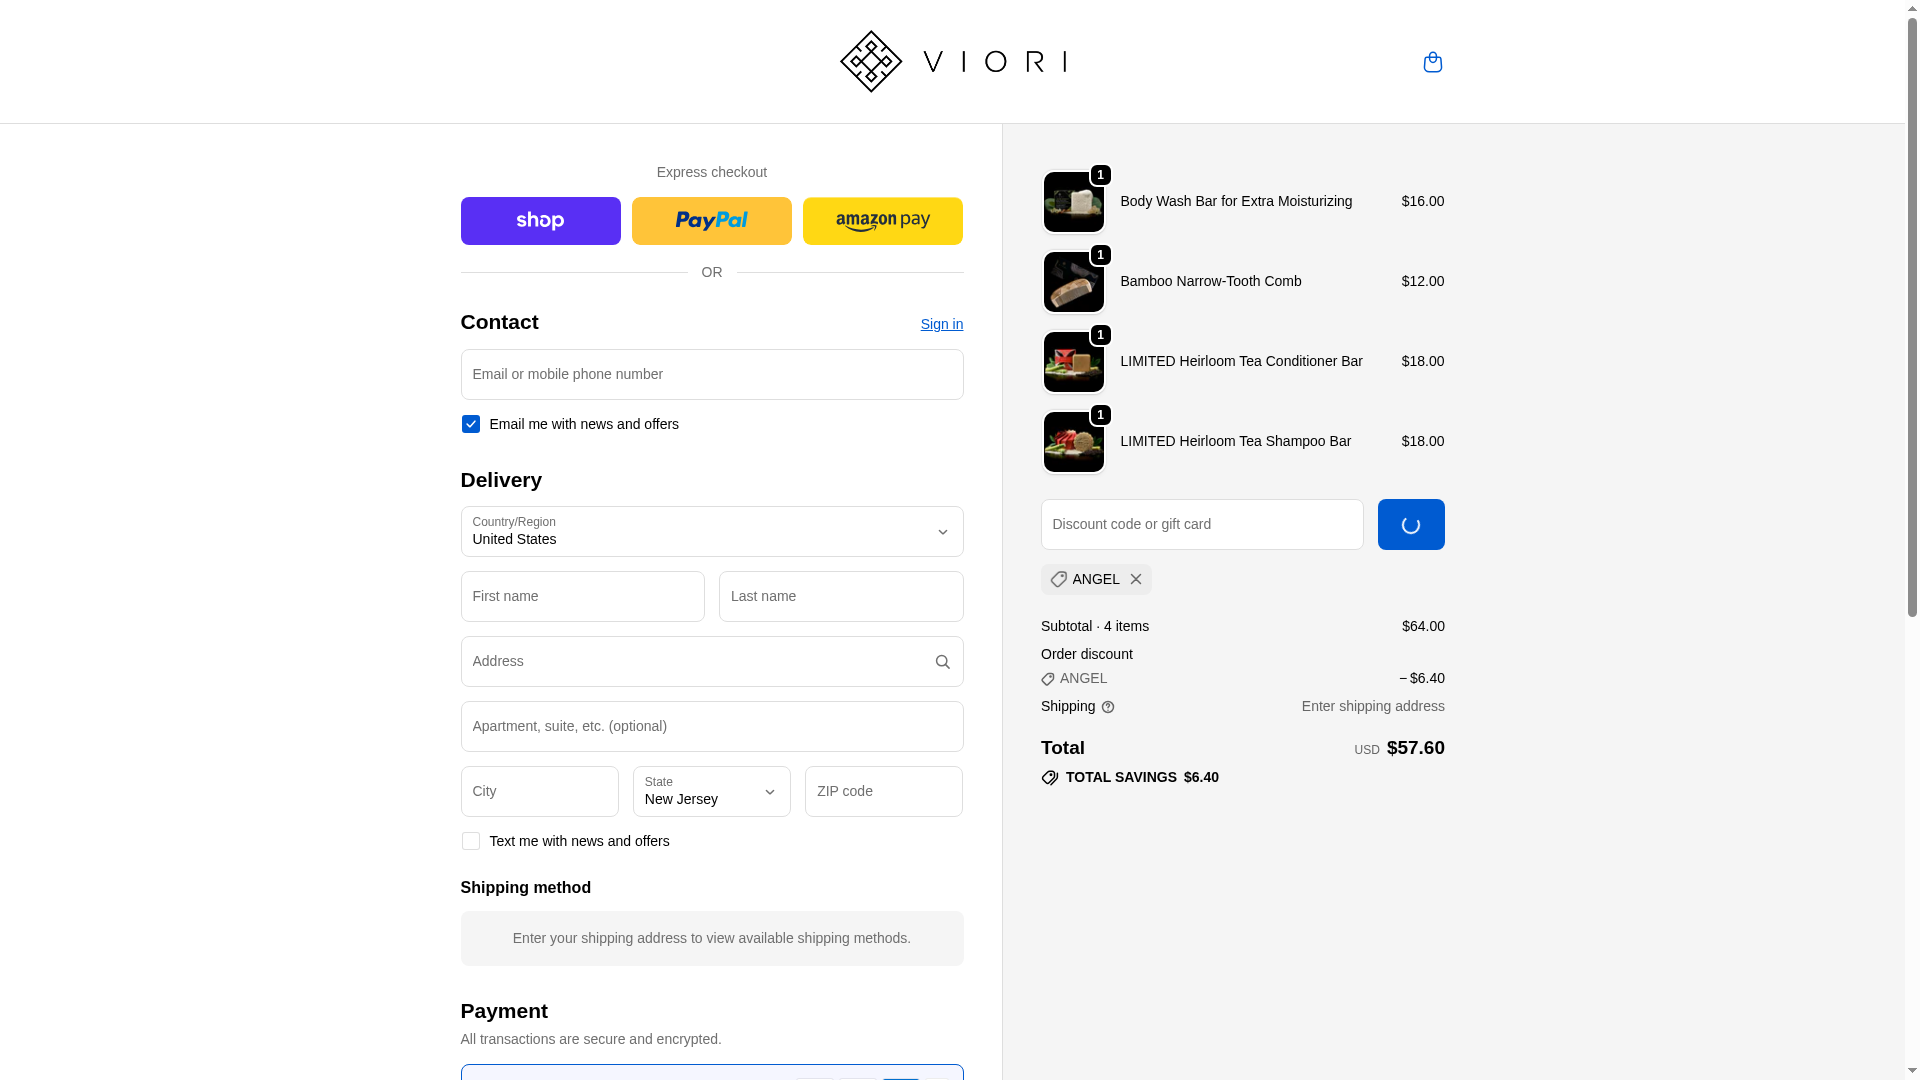Click the discount apply loading button
The width and height of the screenshot is (1920, 1080).
(x=1411, y=524)
